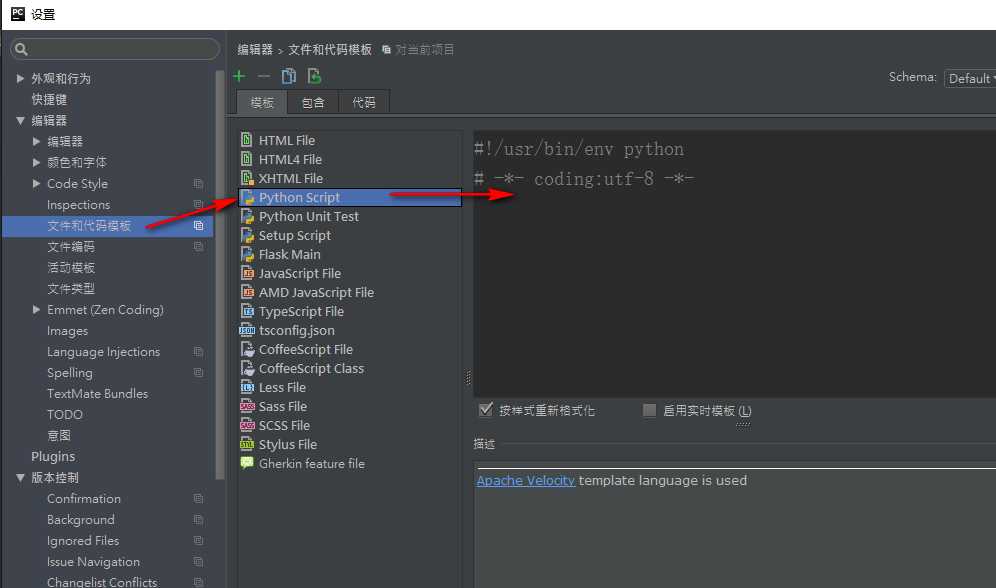Open the 文件编码 settings page

[x=71, y=246]
